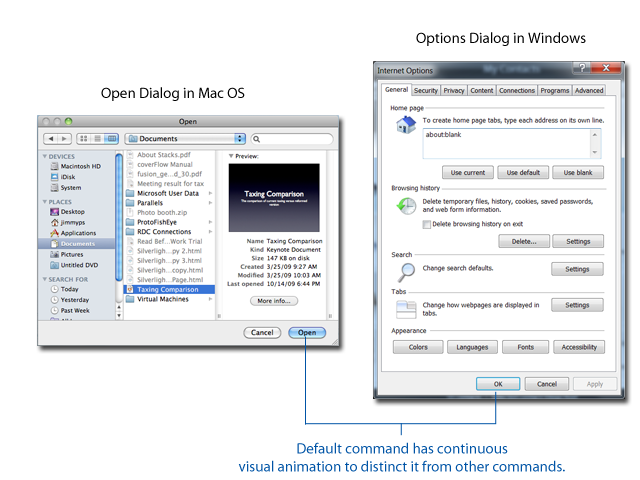Viewport: 640px width, 480px height.
Task: Select About Stacks.pdf file
Action: click(x=164, y=155)
